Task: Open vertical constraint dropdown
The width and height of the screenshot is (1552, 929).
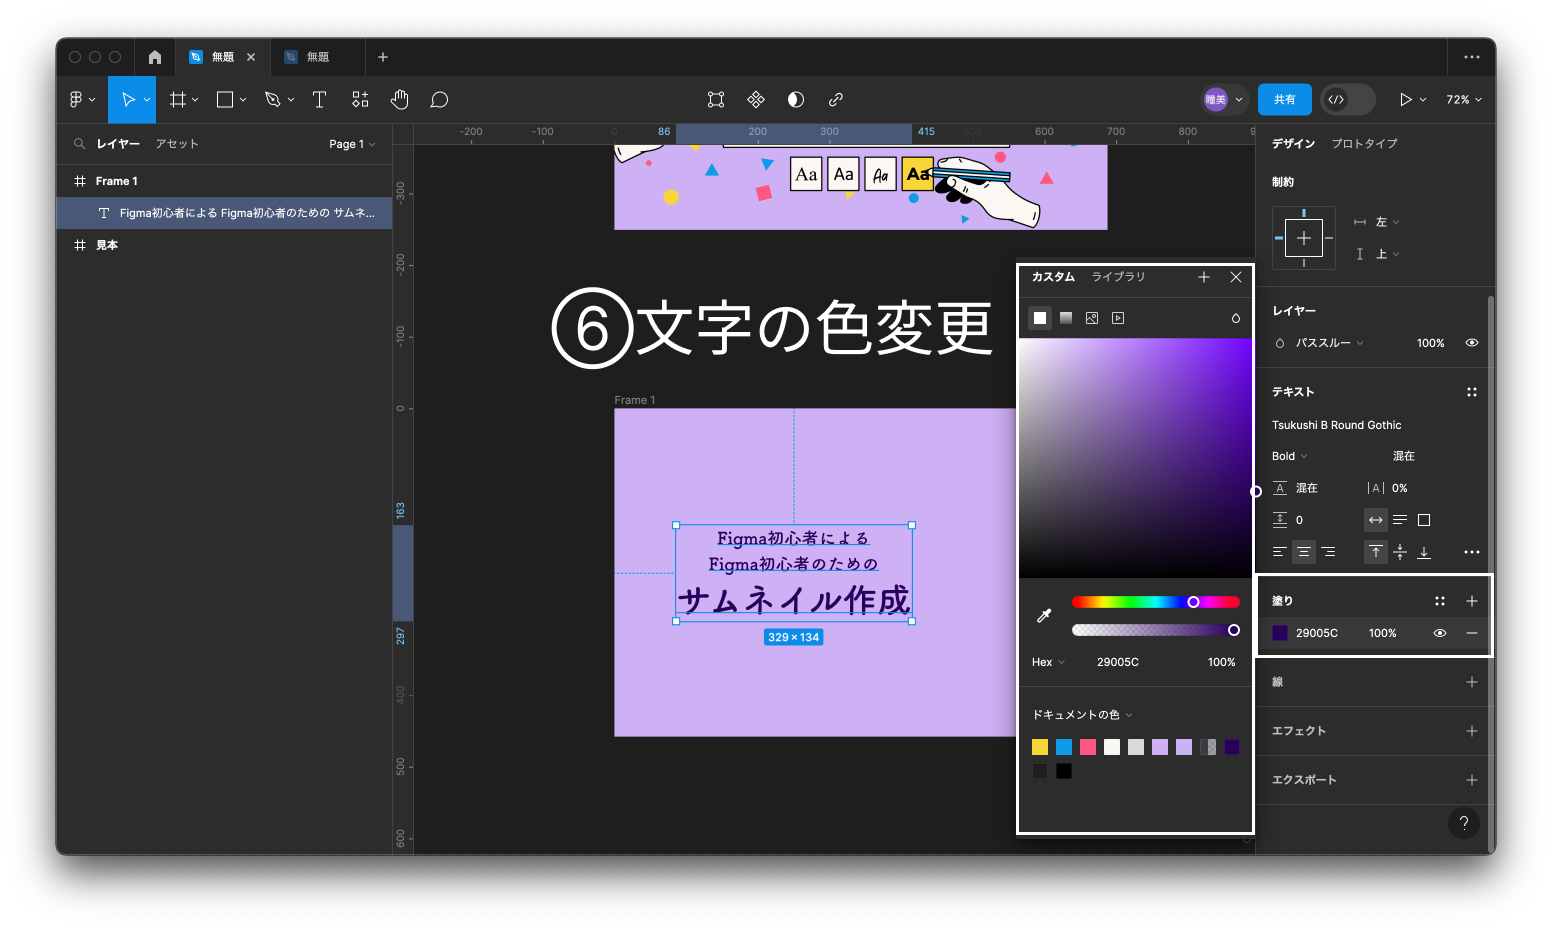Action: (x=1387, y=254)
